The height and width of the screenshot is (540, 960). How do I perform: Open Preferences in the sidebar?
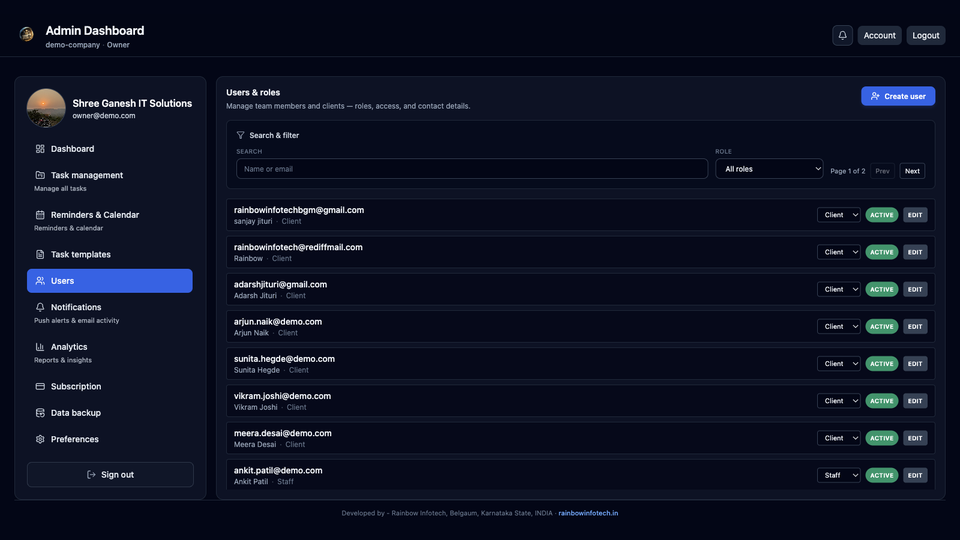click(110, 439)
